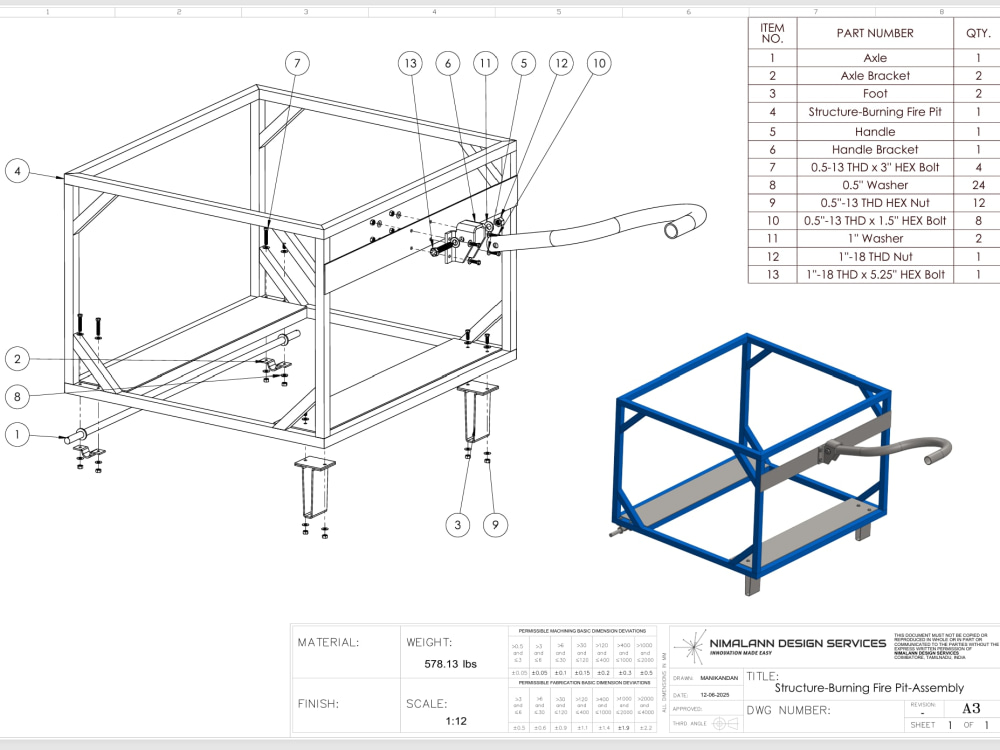Click the 'MANIKANDAN' drawn-by name
Screen dimensions: 1000x750
click(x=719, y=678)
